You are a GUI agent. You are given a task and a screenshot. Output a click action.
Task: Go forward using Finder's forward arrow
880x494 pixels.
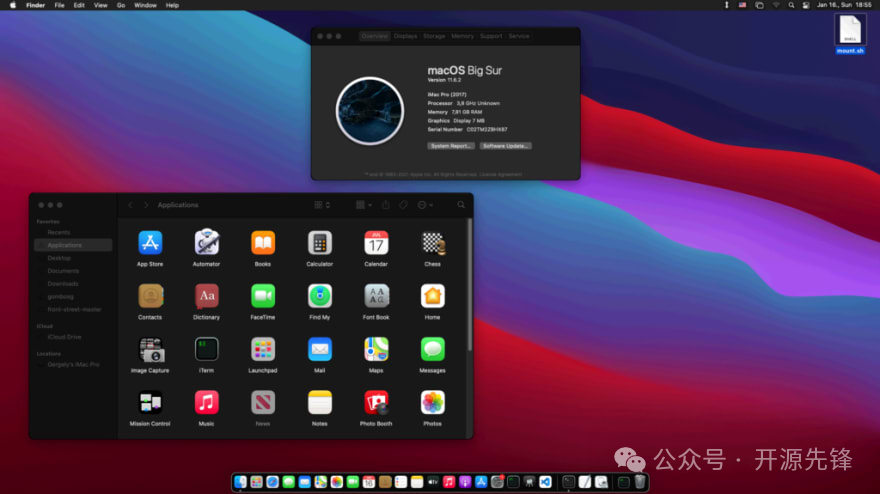click(146, 205)
